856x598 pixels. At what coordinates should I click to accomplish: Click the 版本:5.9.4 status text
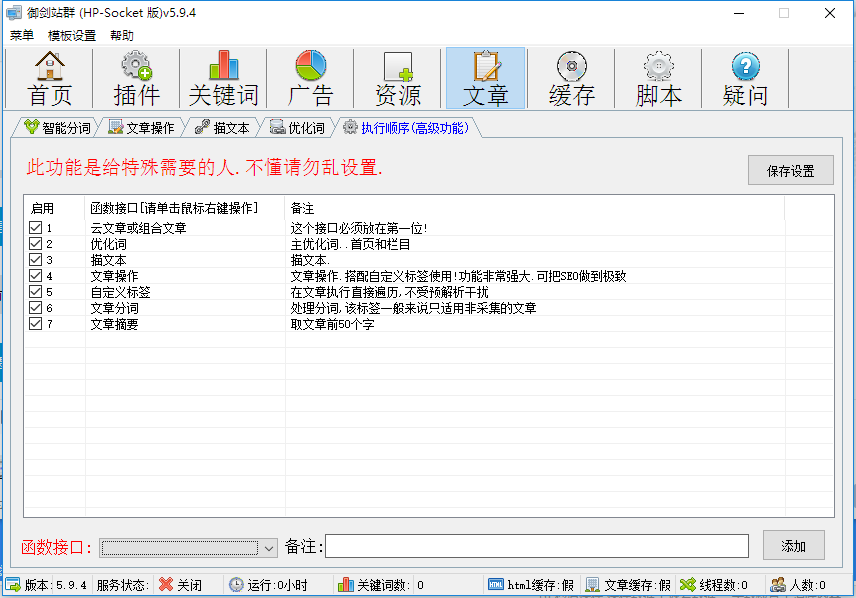(55, 585)
